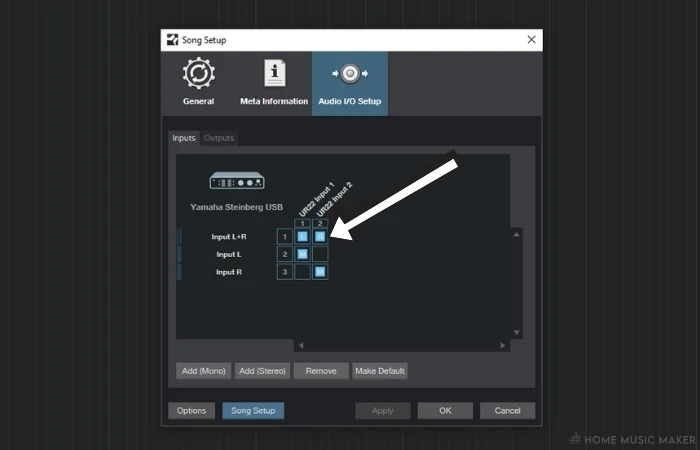This screenshot has width=700, height=450.
Task: Click the Add (Stereo) button
Action: pos(262,371)
